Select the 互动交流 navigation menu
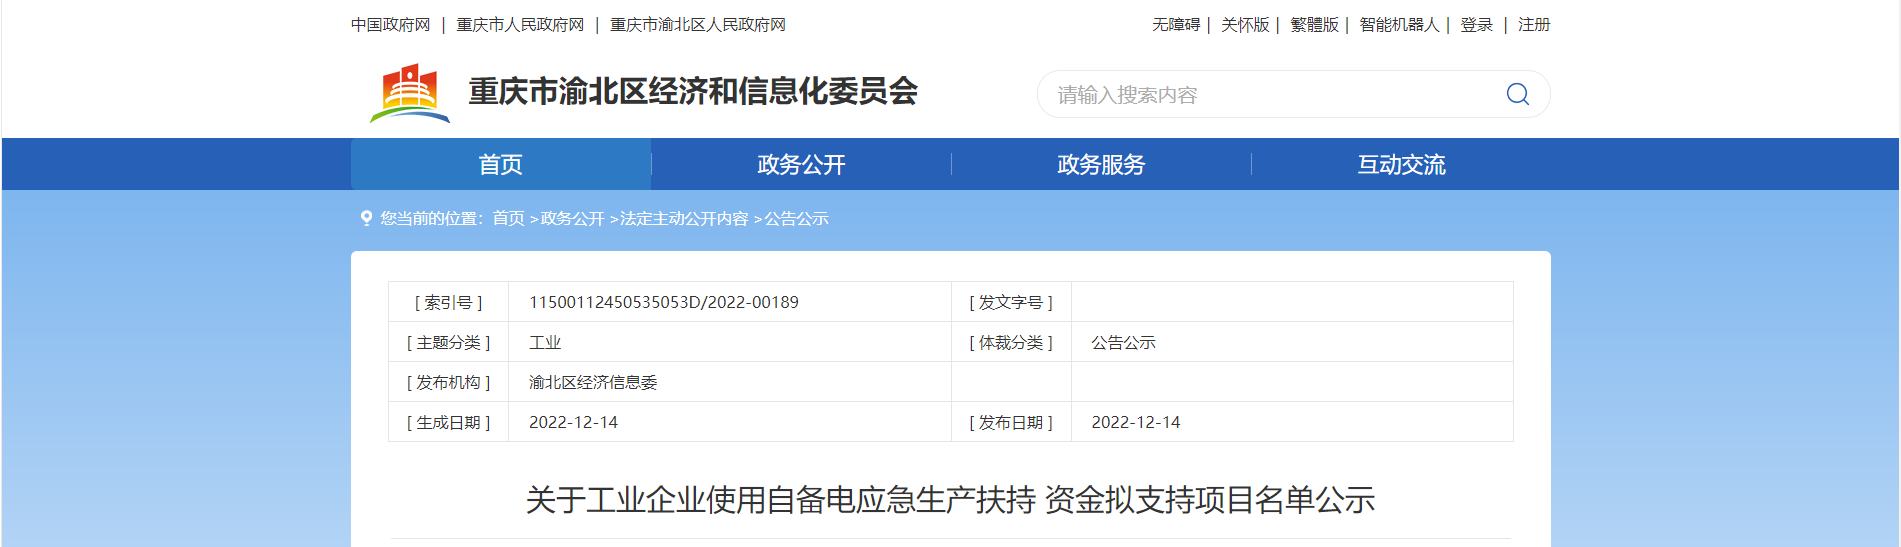 [1401, 164]
